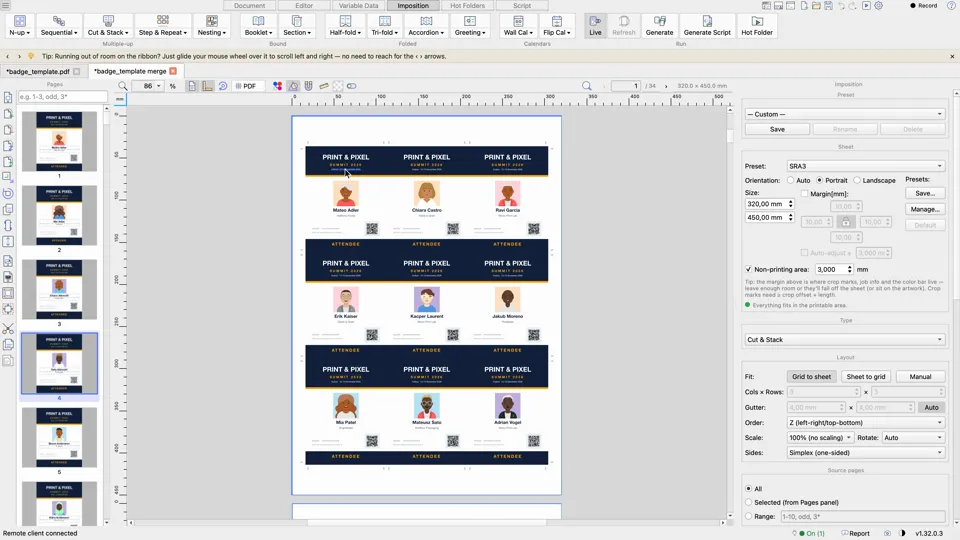Select the Accordion fold tool

click(426, 26)
